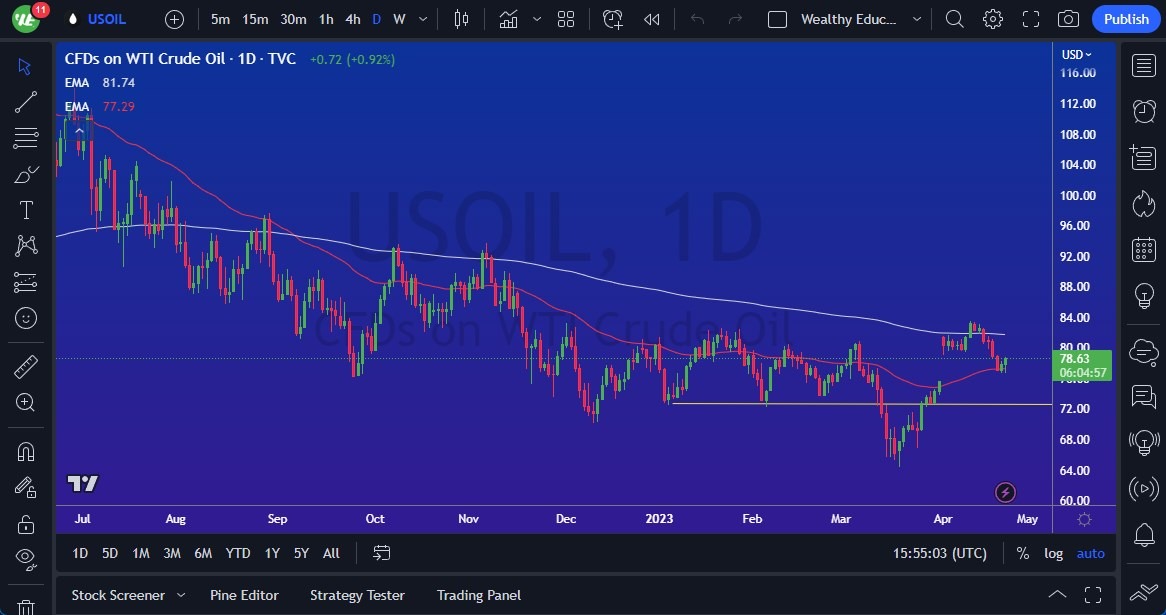Toggle log scale on price axis
The image size is (1166, 615).
click(x=1053, y=553)
